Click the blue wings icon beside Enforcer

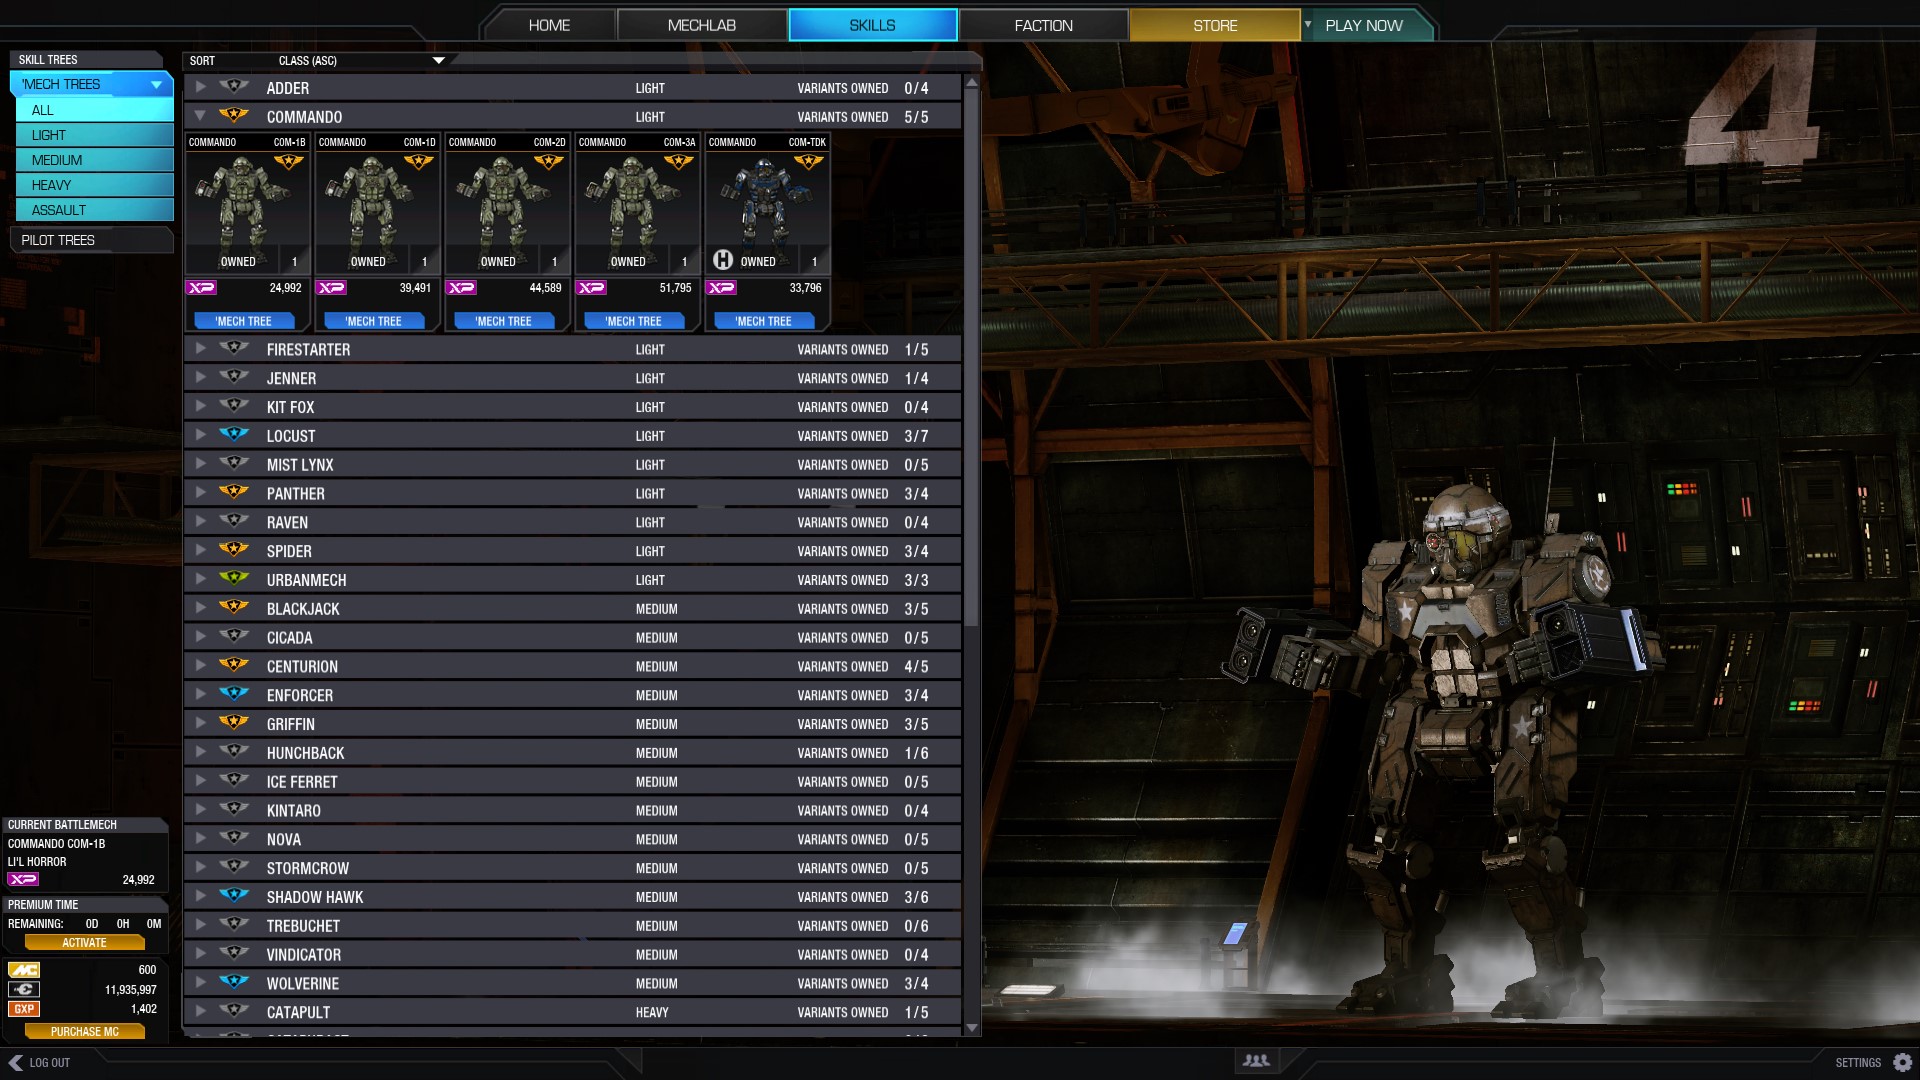click(x=233, y=694)
